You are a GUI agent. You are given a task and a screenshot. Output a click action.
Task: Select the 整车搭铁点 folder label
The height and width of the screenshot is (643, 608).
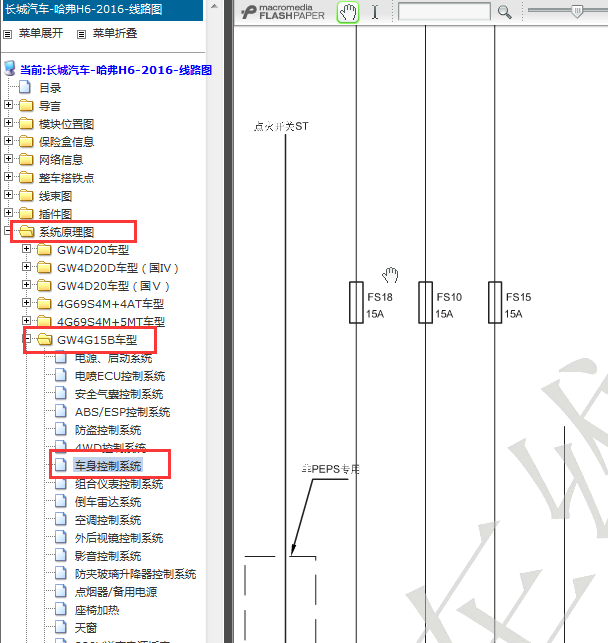point(66,178)
